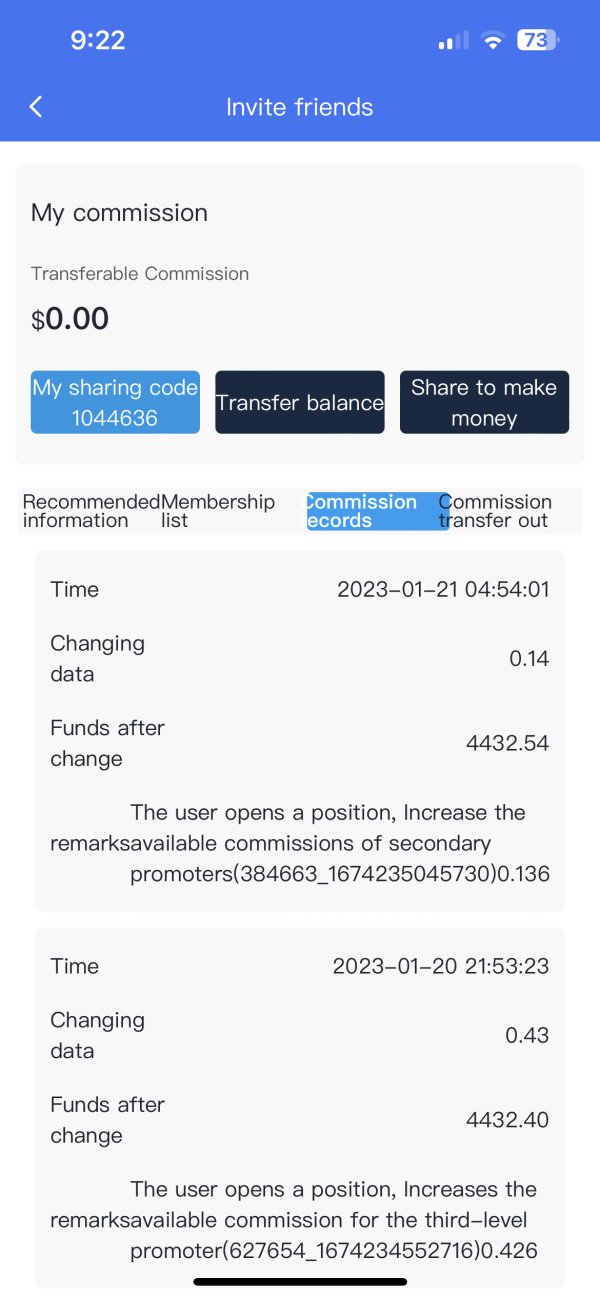Switch to the Membership list tab

218,511
